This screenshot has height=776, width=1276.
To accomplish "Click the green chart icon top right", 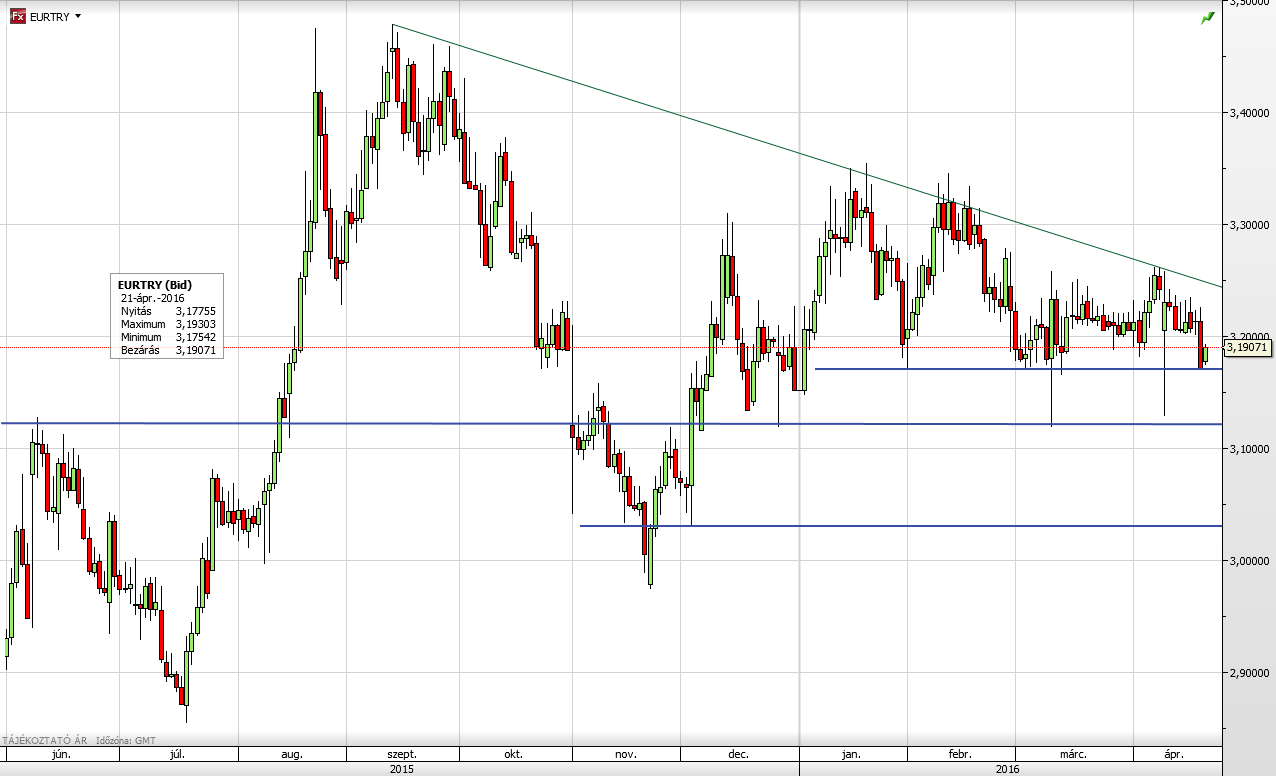I will (1208, 17).
